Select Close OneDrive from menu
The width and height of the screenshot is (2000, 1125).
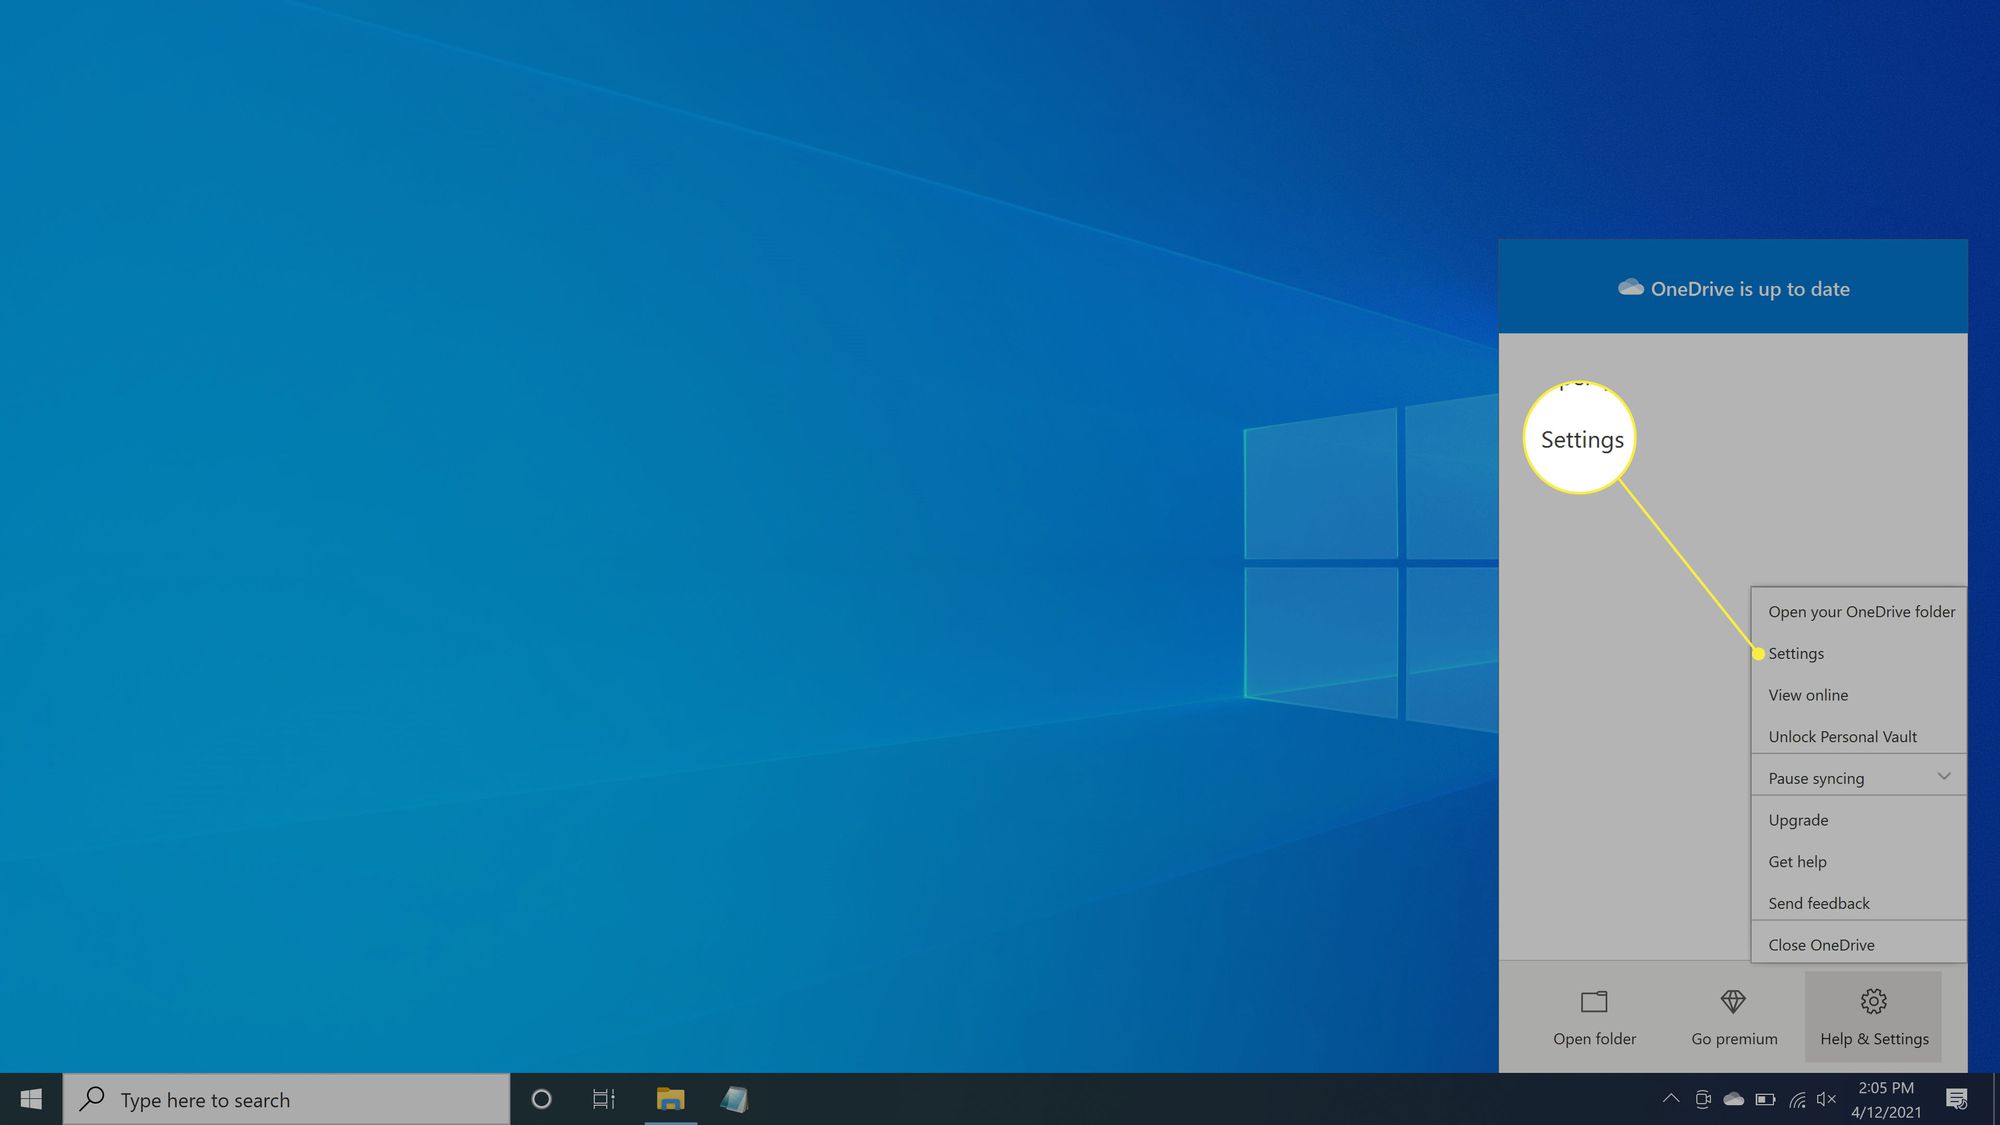(1821, 944)
